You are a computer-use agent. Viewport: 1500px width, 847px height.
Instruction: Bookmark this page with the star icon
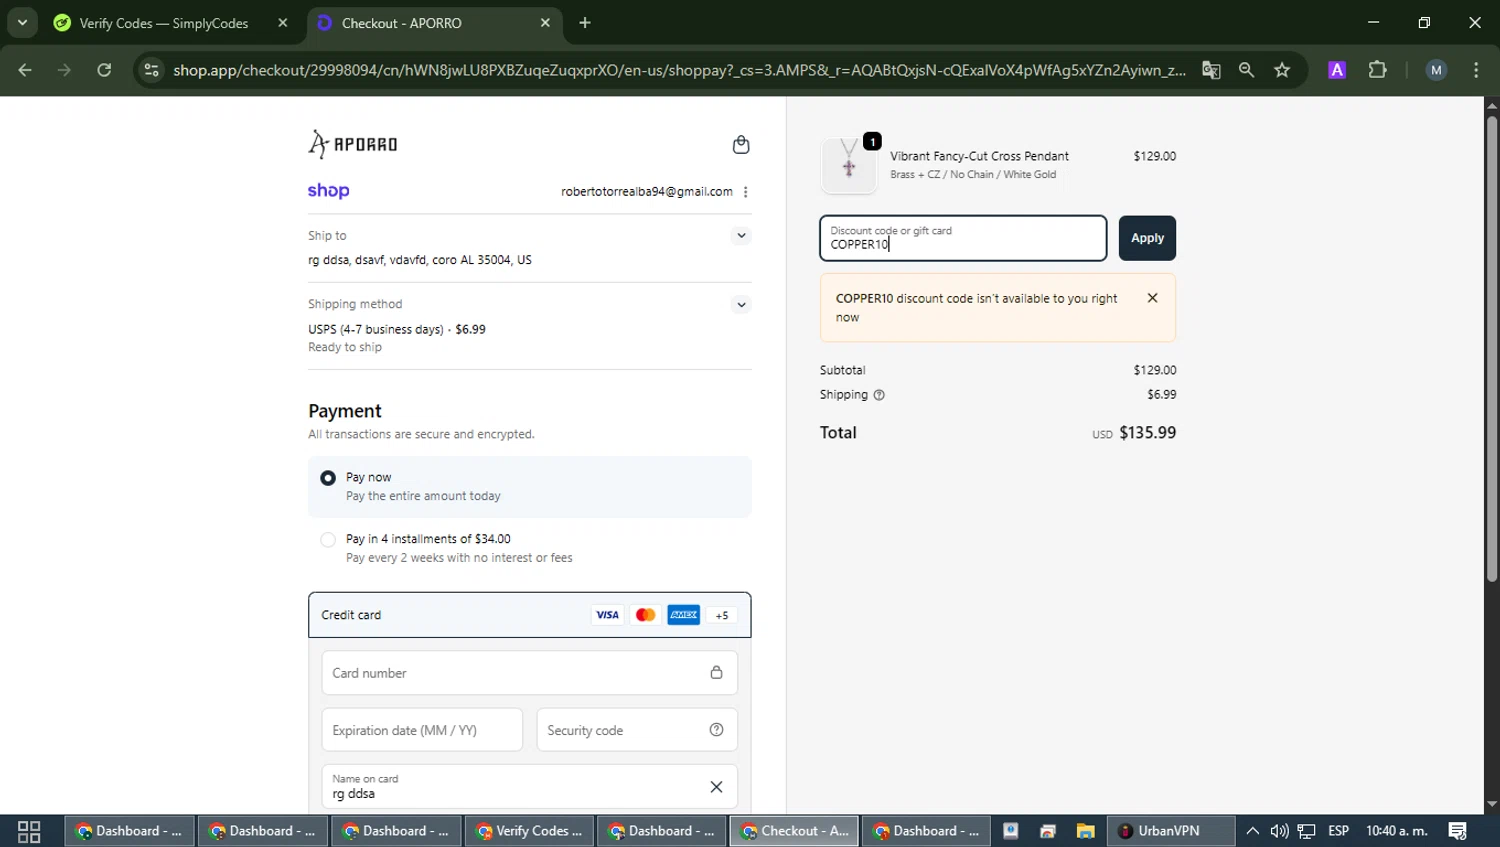[x=1282, y=70]
